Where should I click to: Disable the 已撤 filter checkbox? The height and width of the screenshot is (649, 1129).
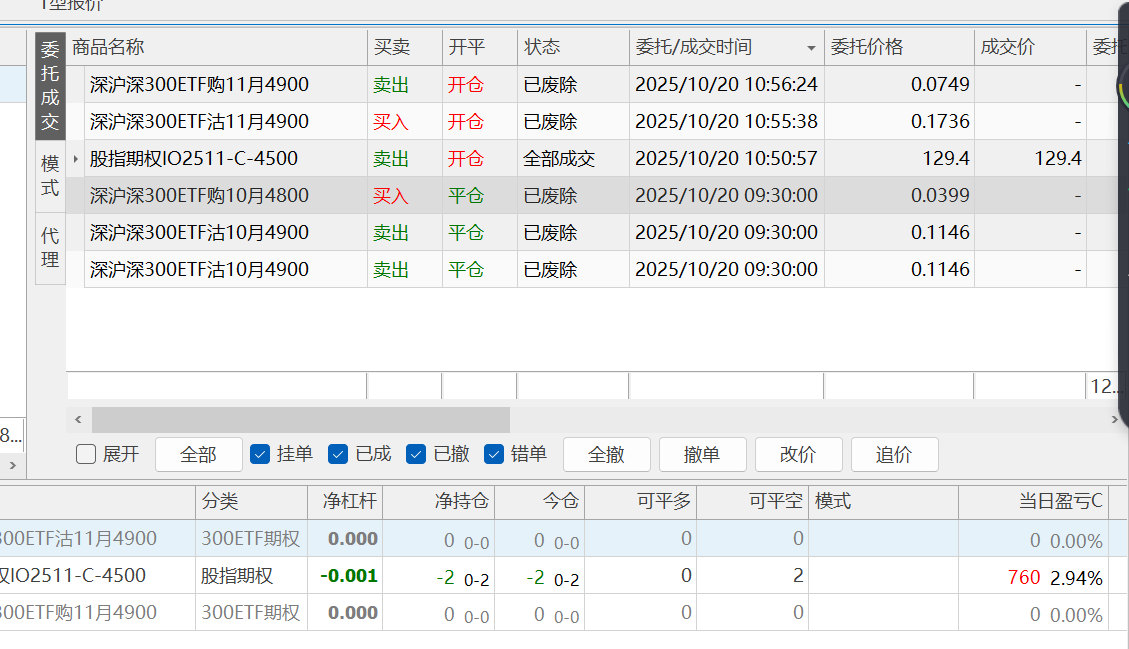tap(416, 455)
